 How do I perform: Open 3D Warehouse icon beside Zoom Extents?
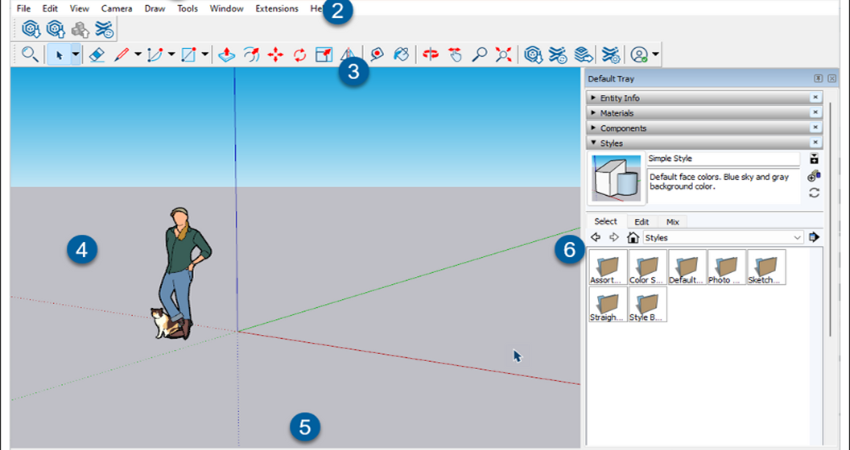533,54
